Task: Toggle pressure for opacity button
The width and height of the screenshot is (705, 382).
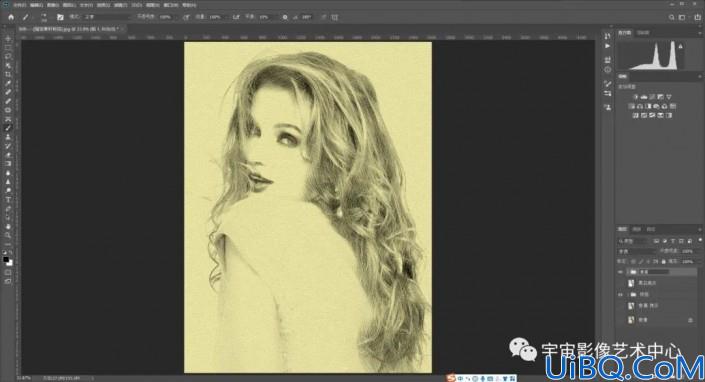Action: pyautogui.click(x=186, y=17)
